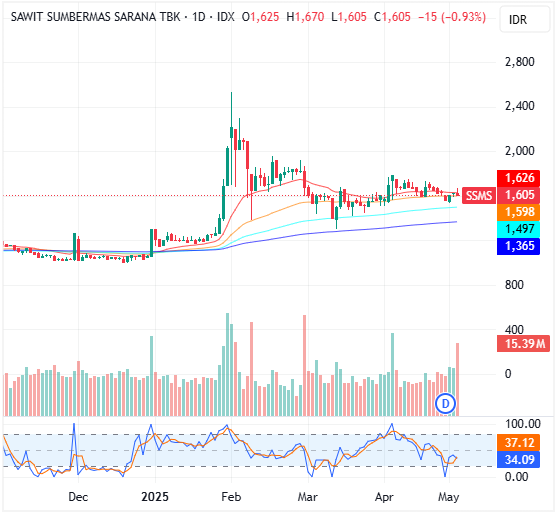The height and width of the screenshot is (513, 556).
Task: Click the 15.39 M volume label
Action: pyautogui.click(x=523, y=344)
